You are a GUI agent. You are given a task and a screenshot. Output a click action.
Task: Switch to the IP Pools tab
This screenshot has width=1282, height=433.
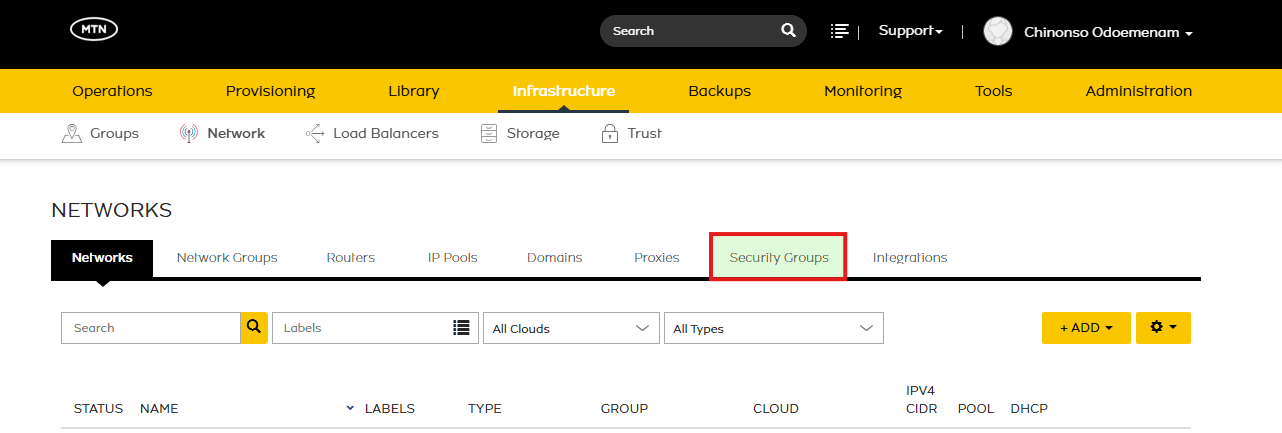453,258
